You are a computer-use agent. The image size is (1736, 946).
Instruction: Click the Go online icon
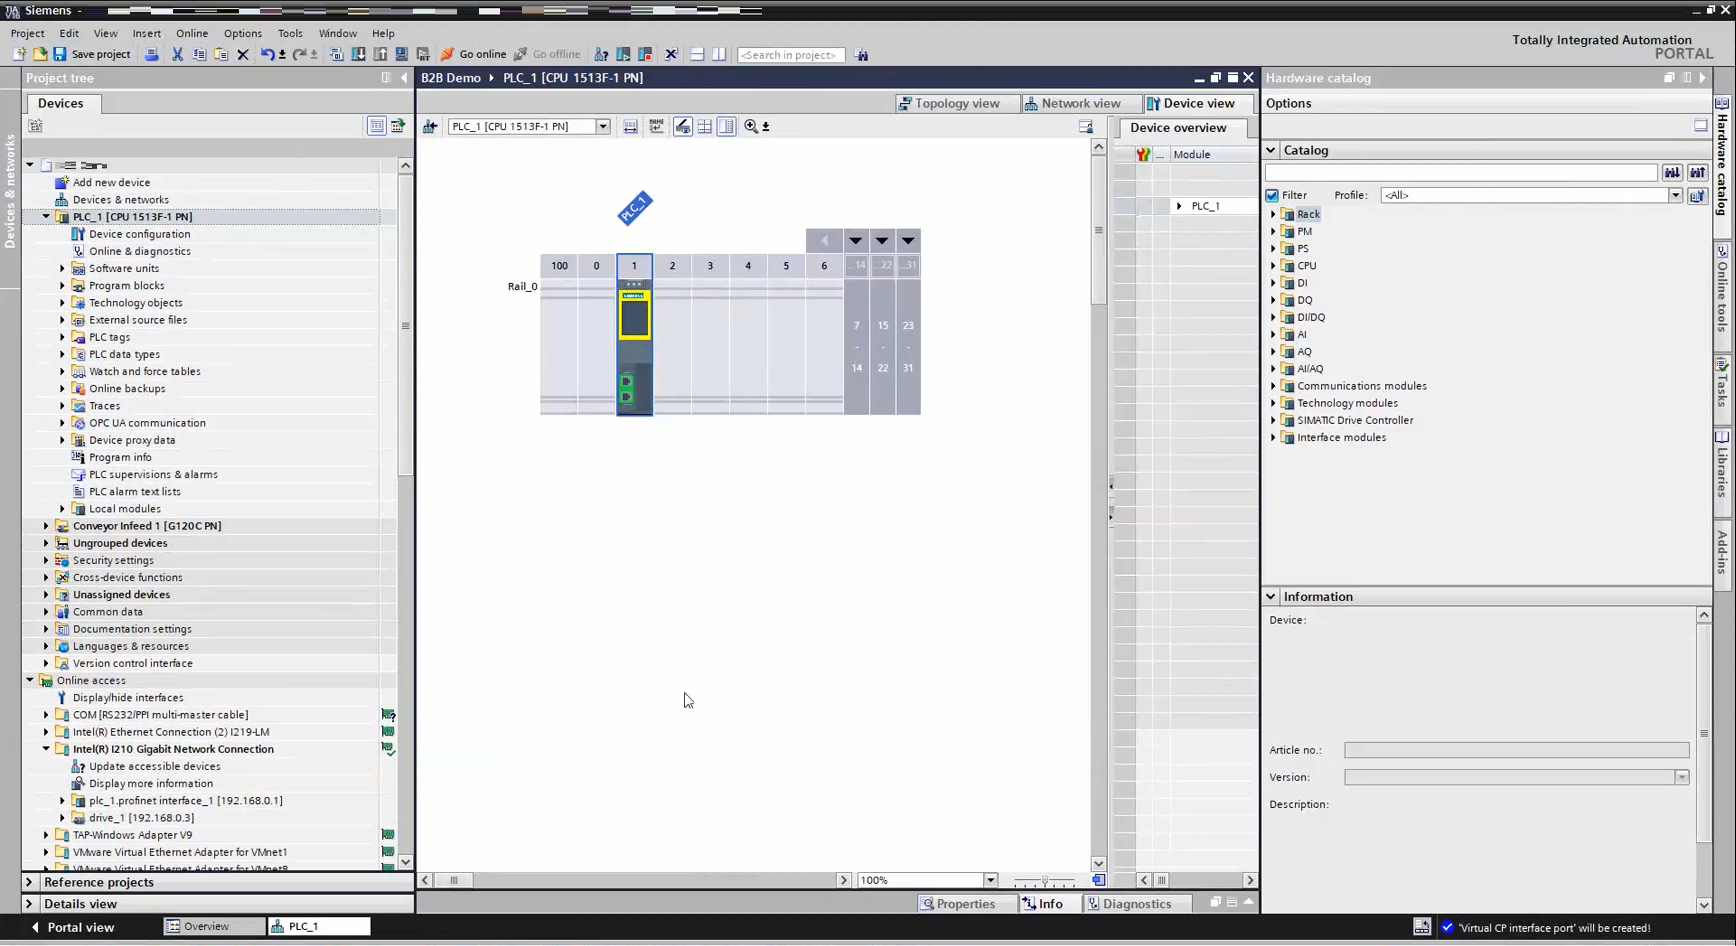click(x=448, y=54)
